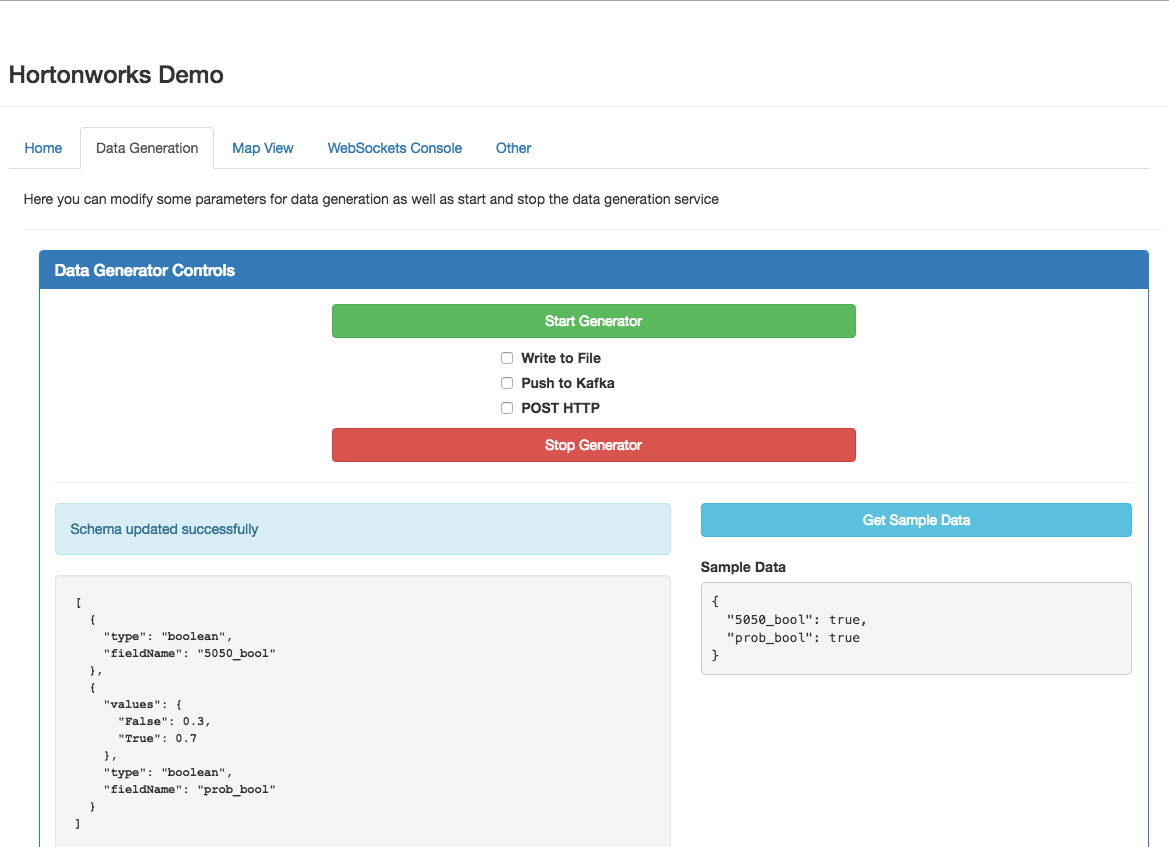The width and height of the screenshot is (1169, 847).
Task: Click the "prob_bool": true sample line
Action: [793, 637]
